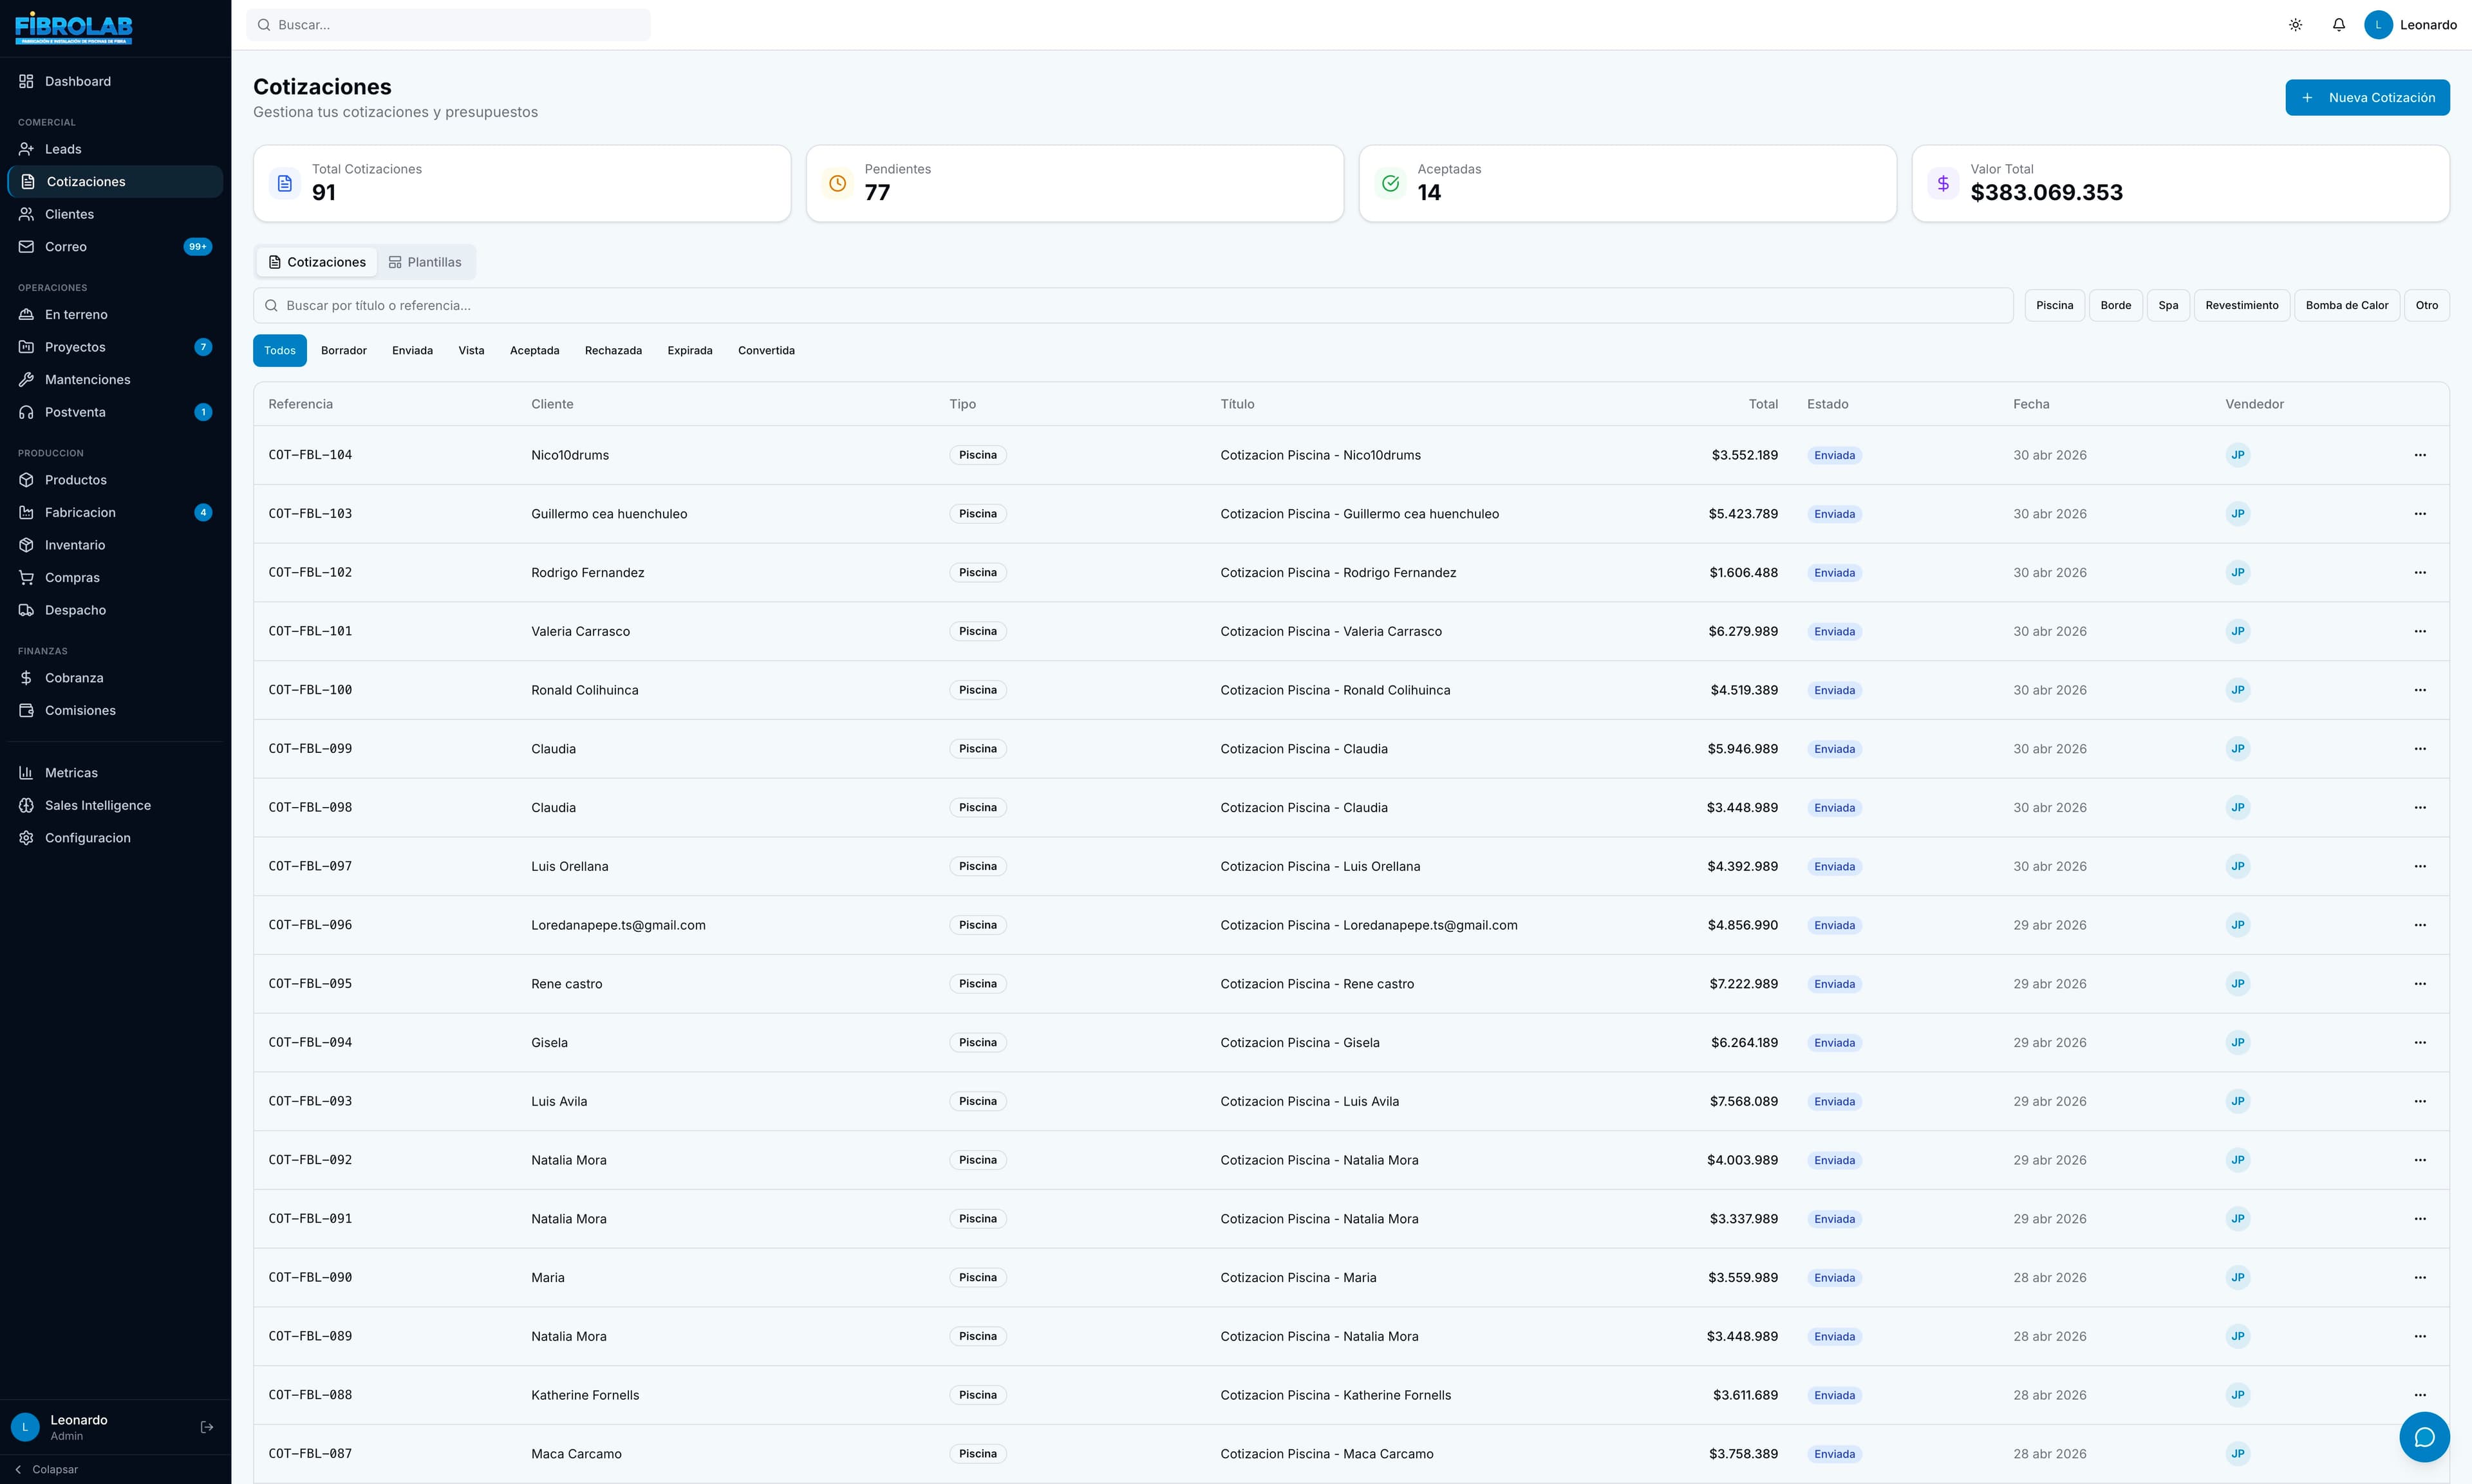Open row actions for COT-FBL-102
The image size is (2472, 1484).
pyautogui.click(x=2420, y=573)
